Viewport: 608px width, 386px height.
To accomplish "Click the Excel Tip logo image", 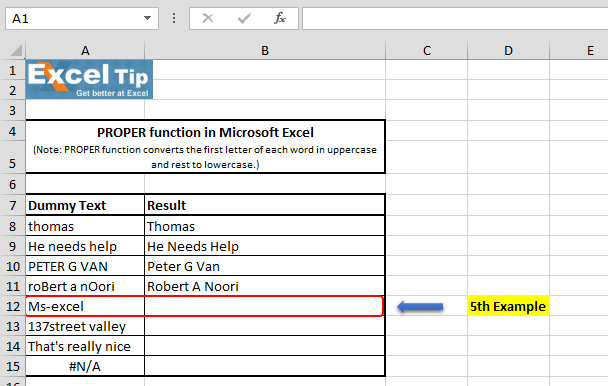I will click(x=90, y=80).
